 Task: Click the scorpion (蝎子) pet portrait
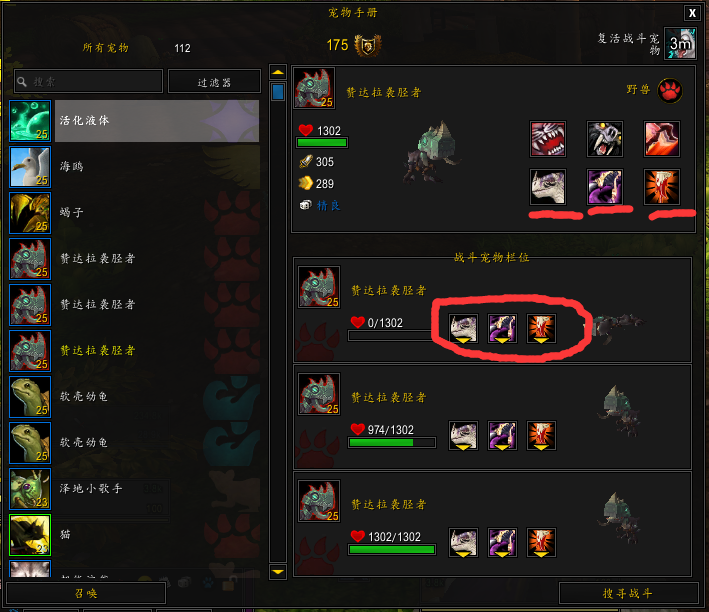(x=30, y=213)
